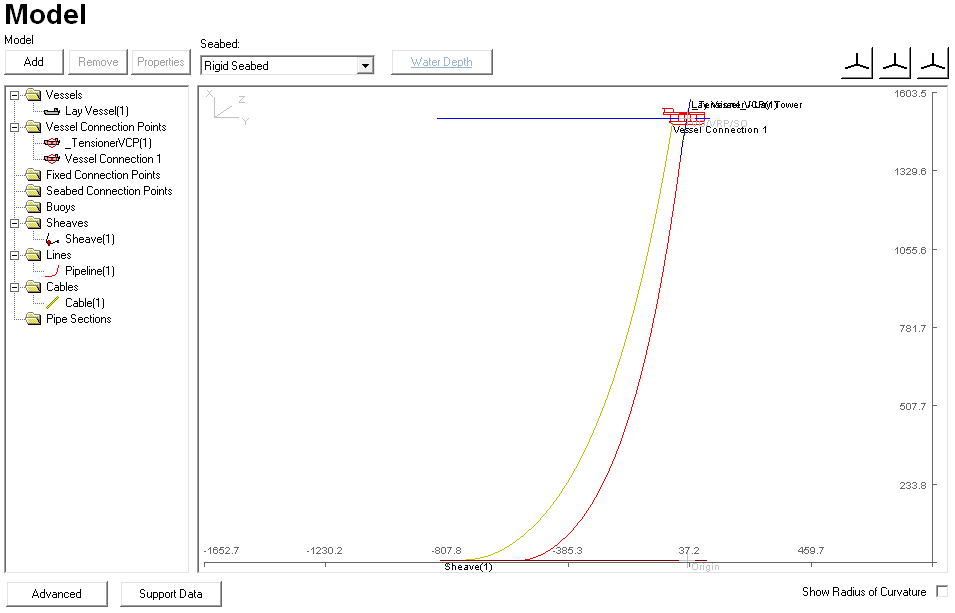Collapse the Lines tree node
The width and height of the screenshot is (955, 613).
(x=15, y=255)
